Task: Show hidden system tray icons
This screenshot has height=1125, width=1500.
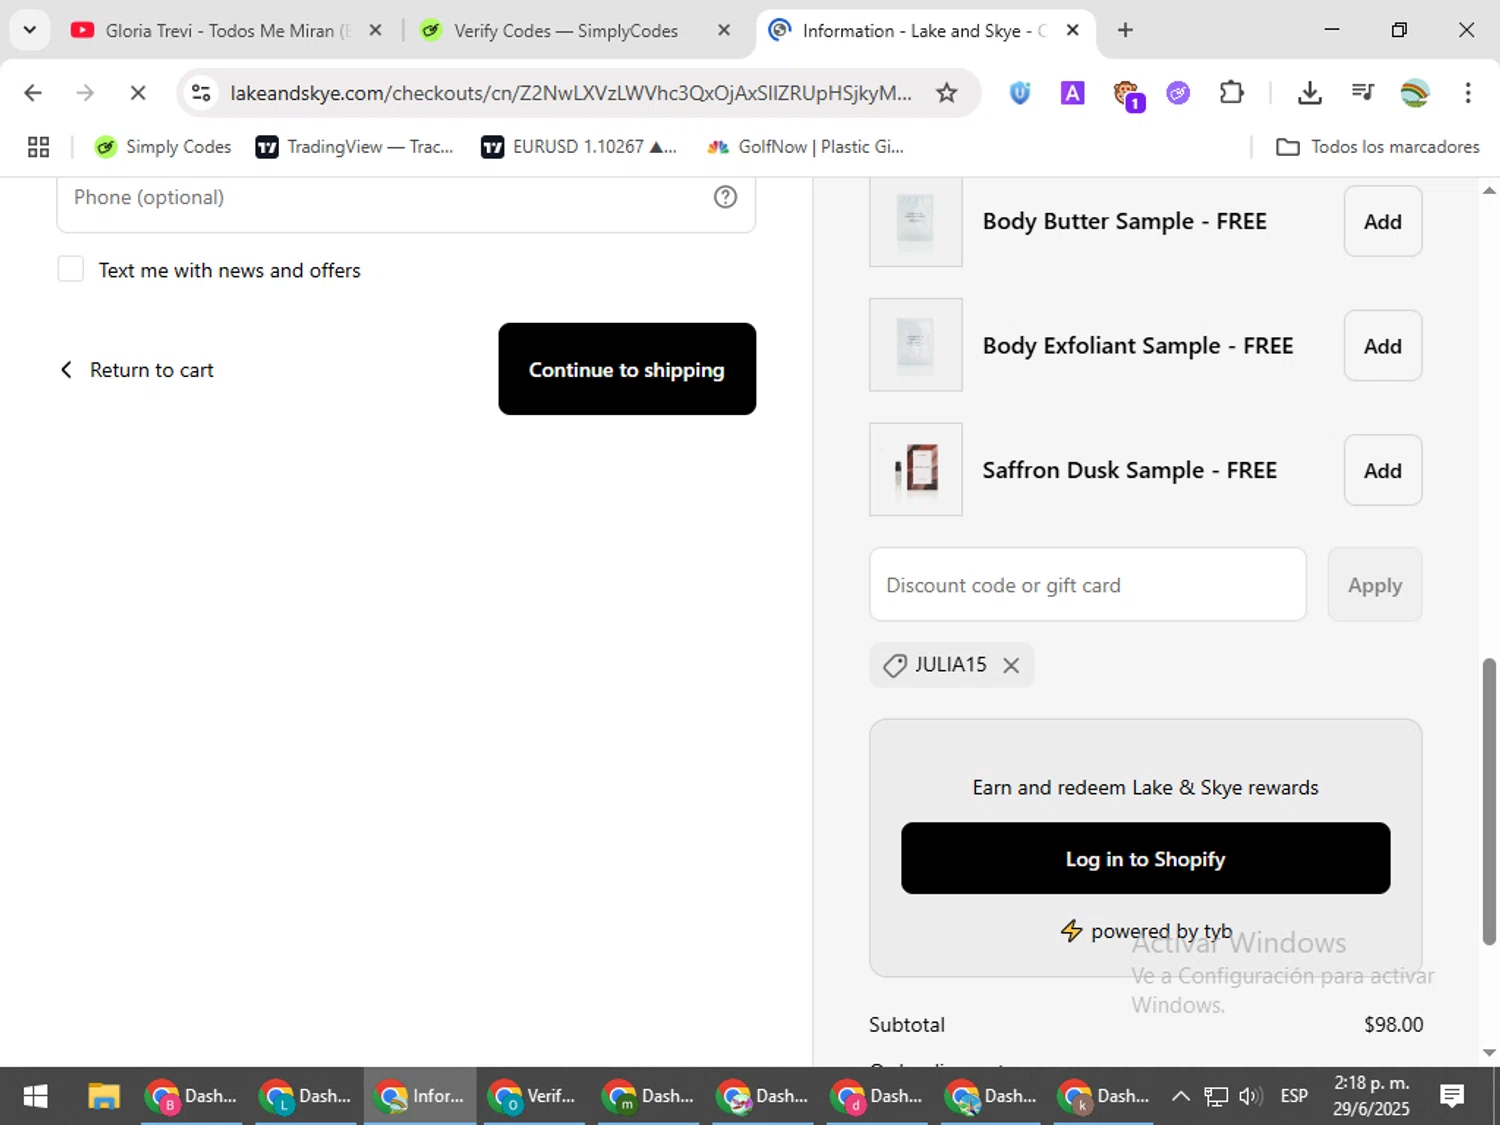Action: click(x=1180, y=1096)
